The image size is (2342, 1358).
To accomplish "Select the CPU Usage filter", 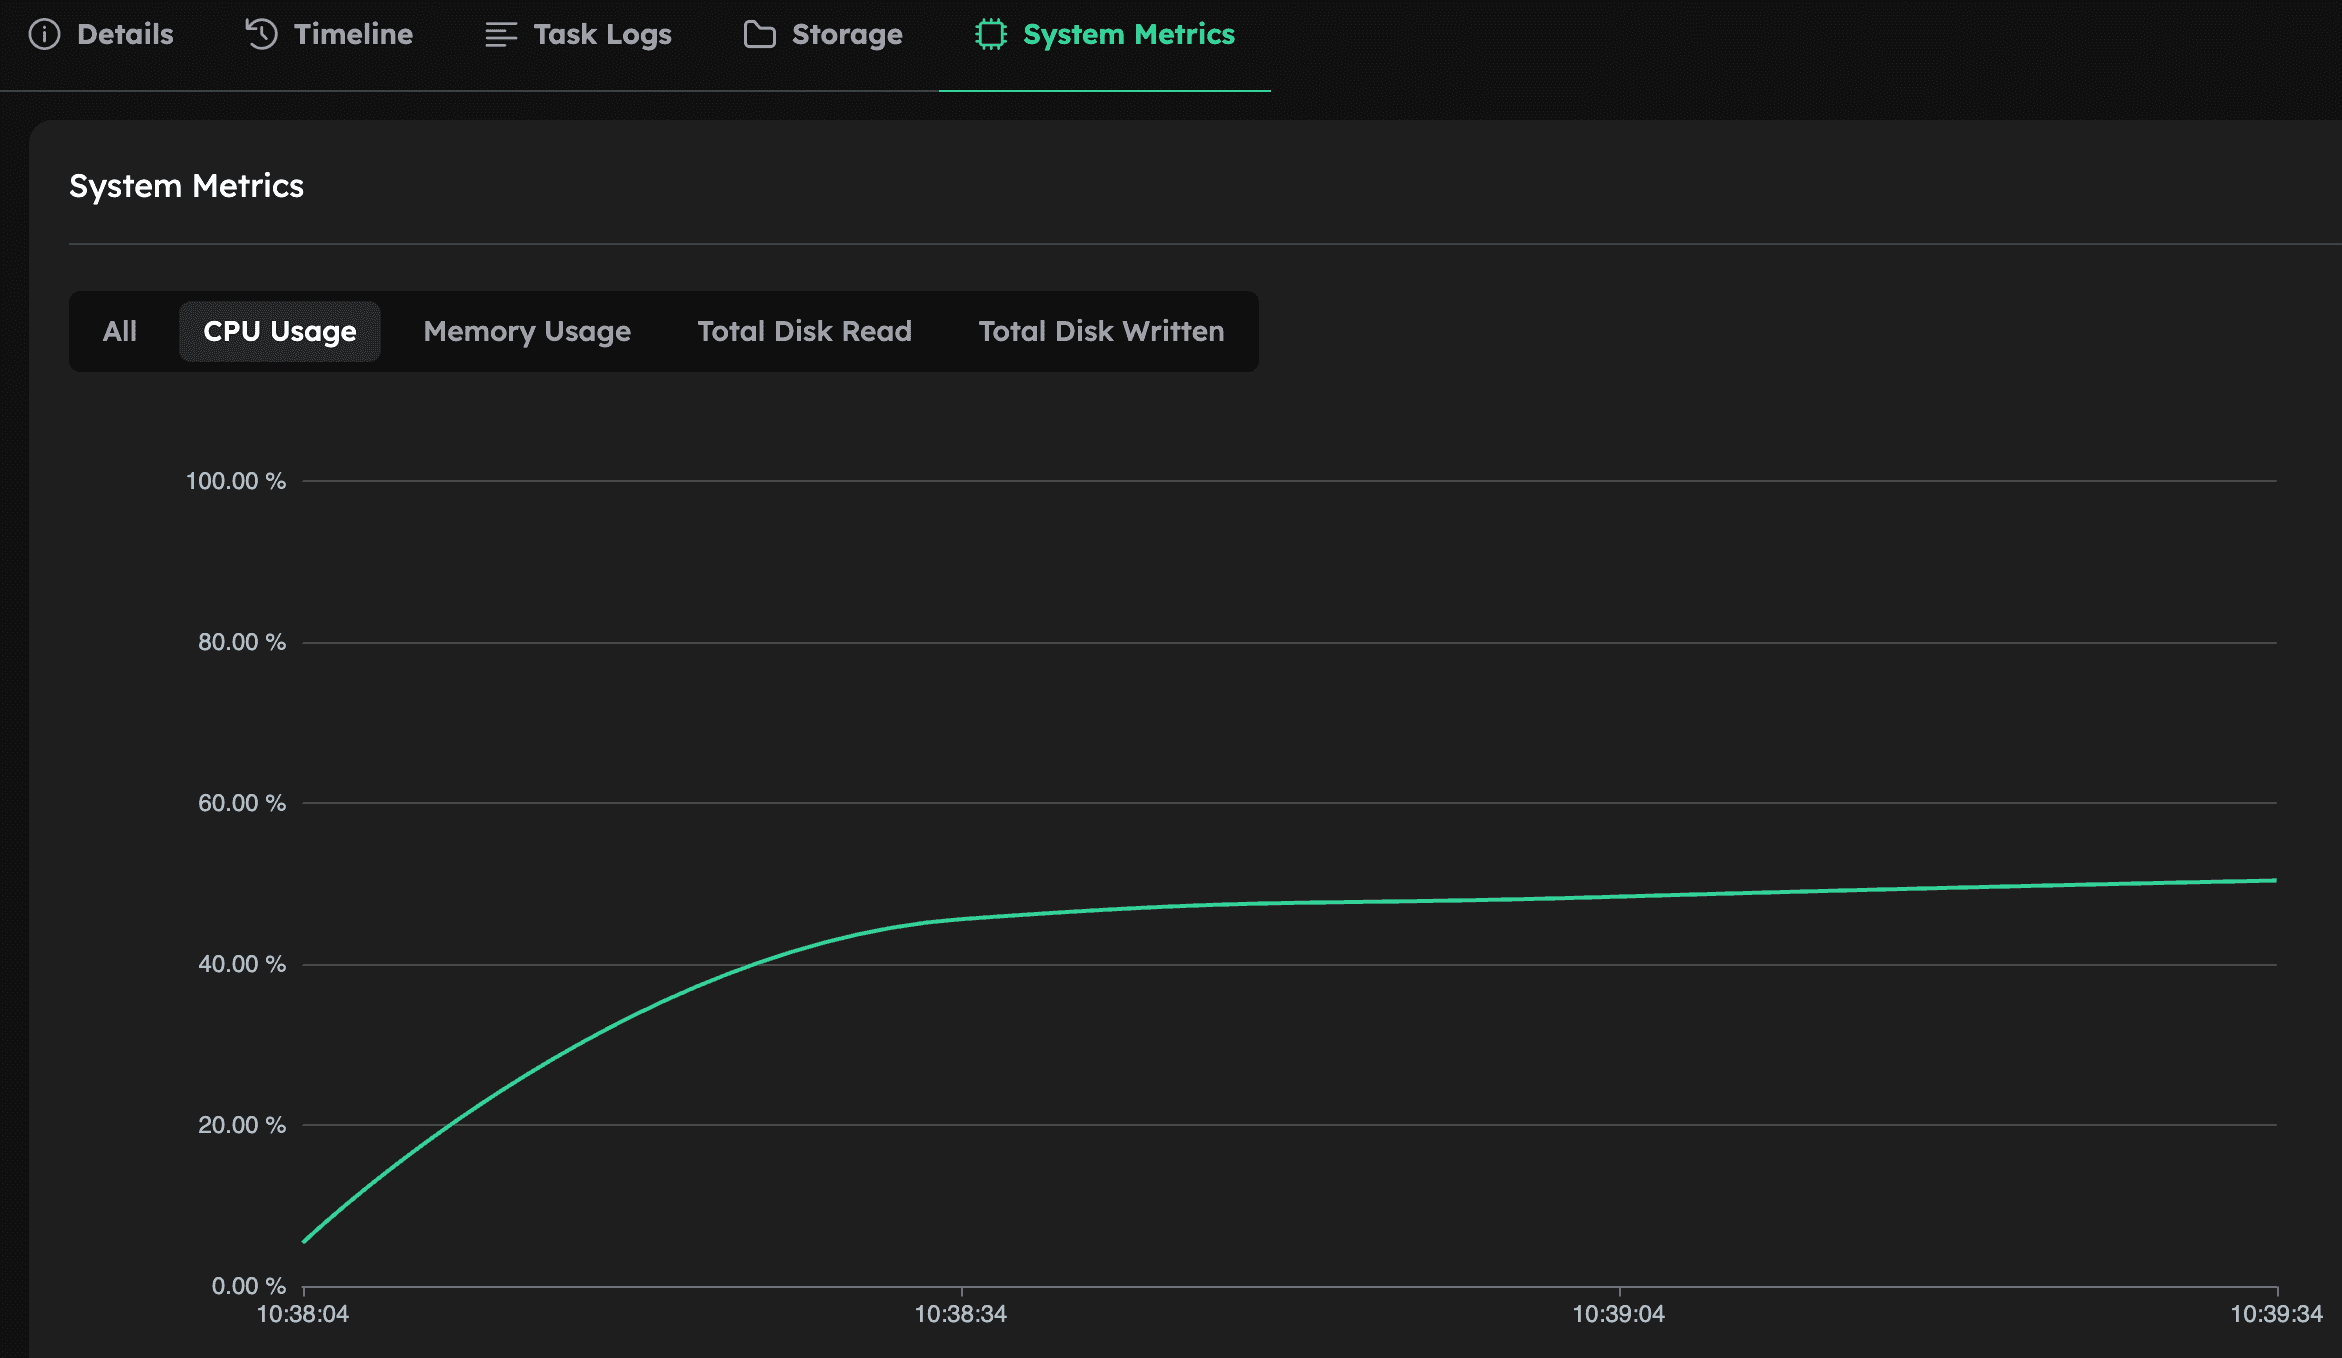I will point(279,331).
